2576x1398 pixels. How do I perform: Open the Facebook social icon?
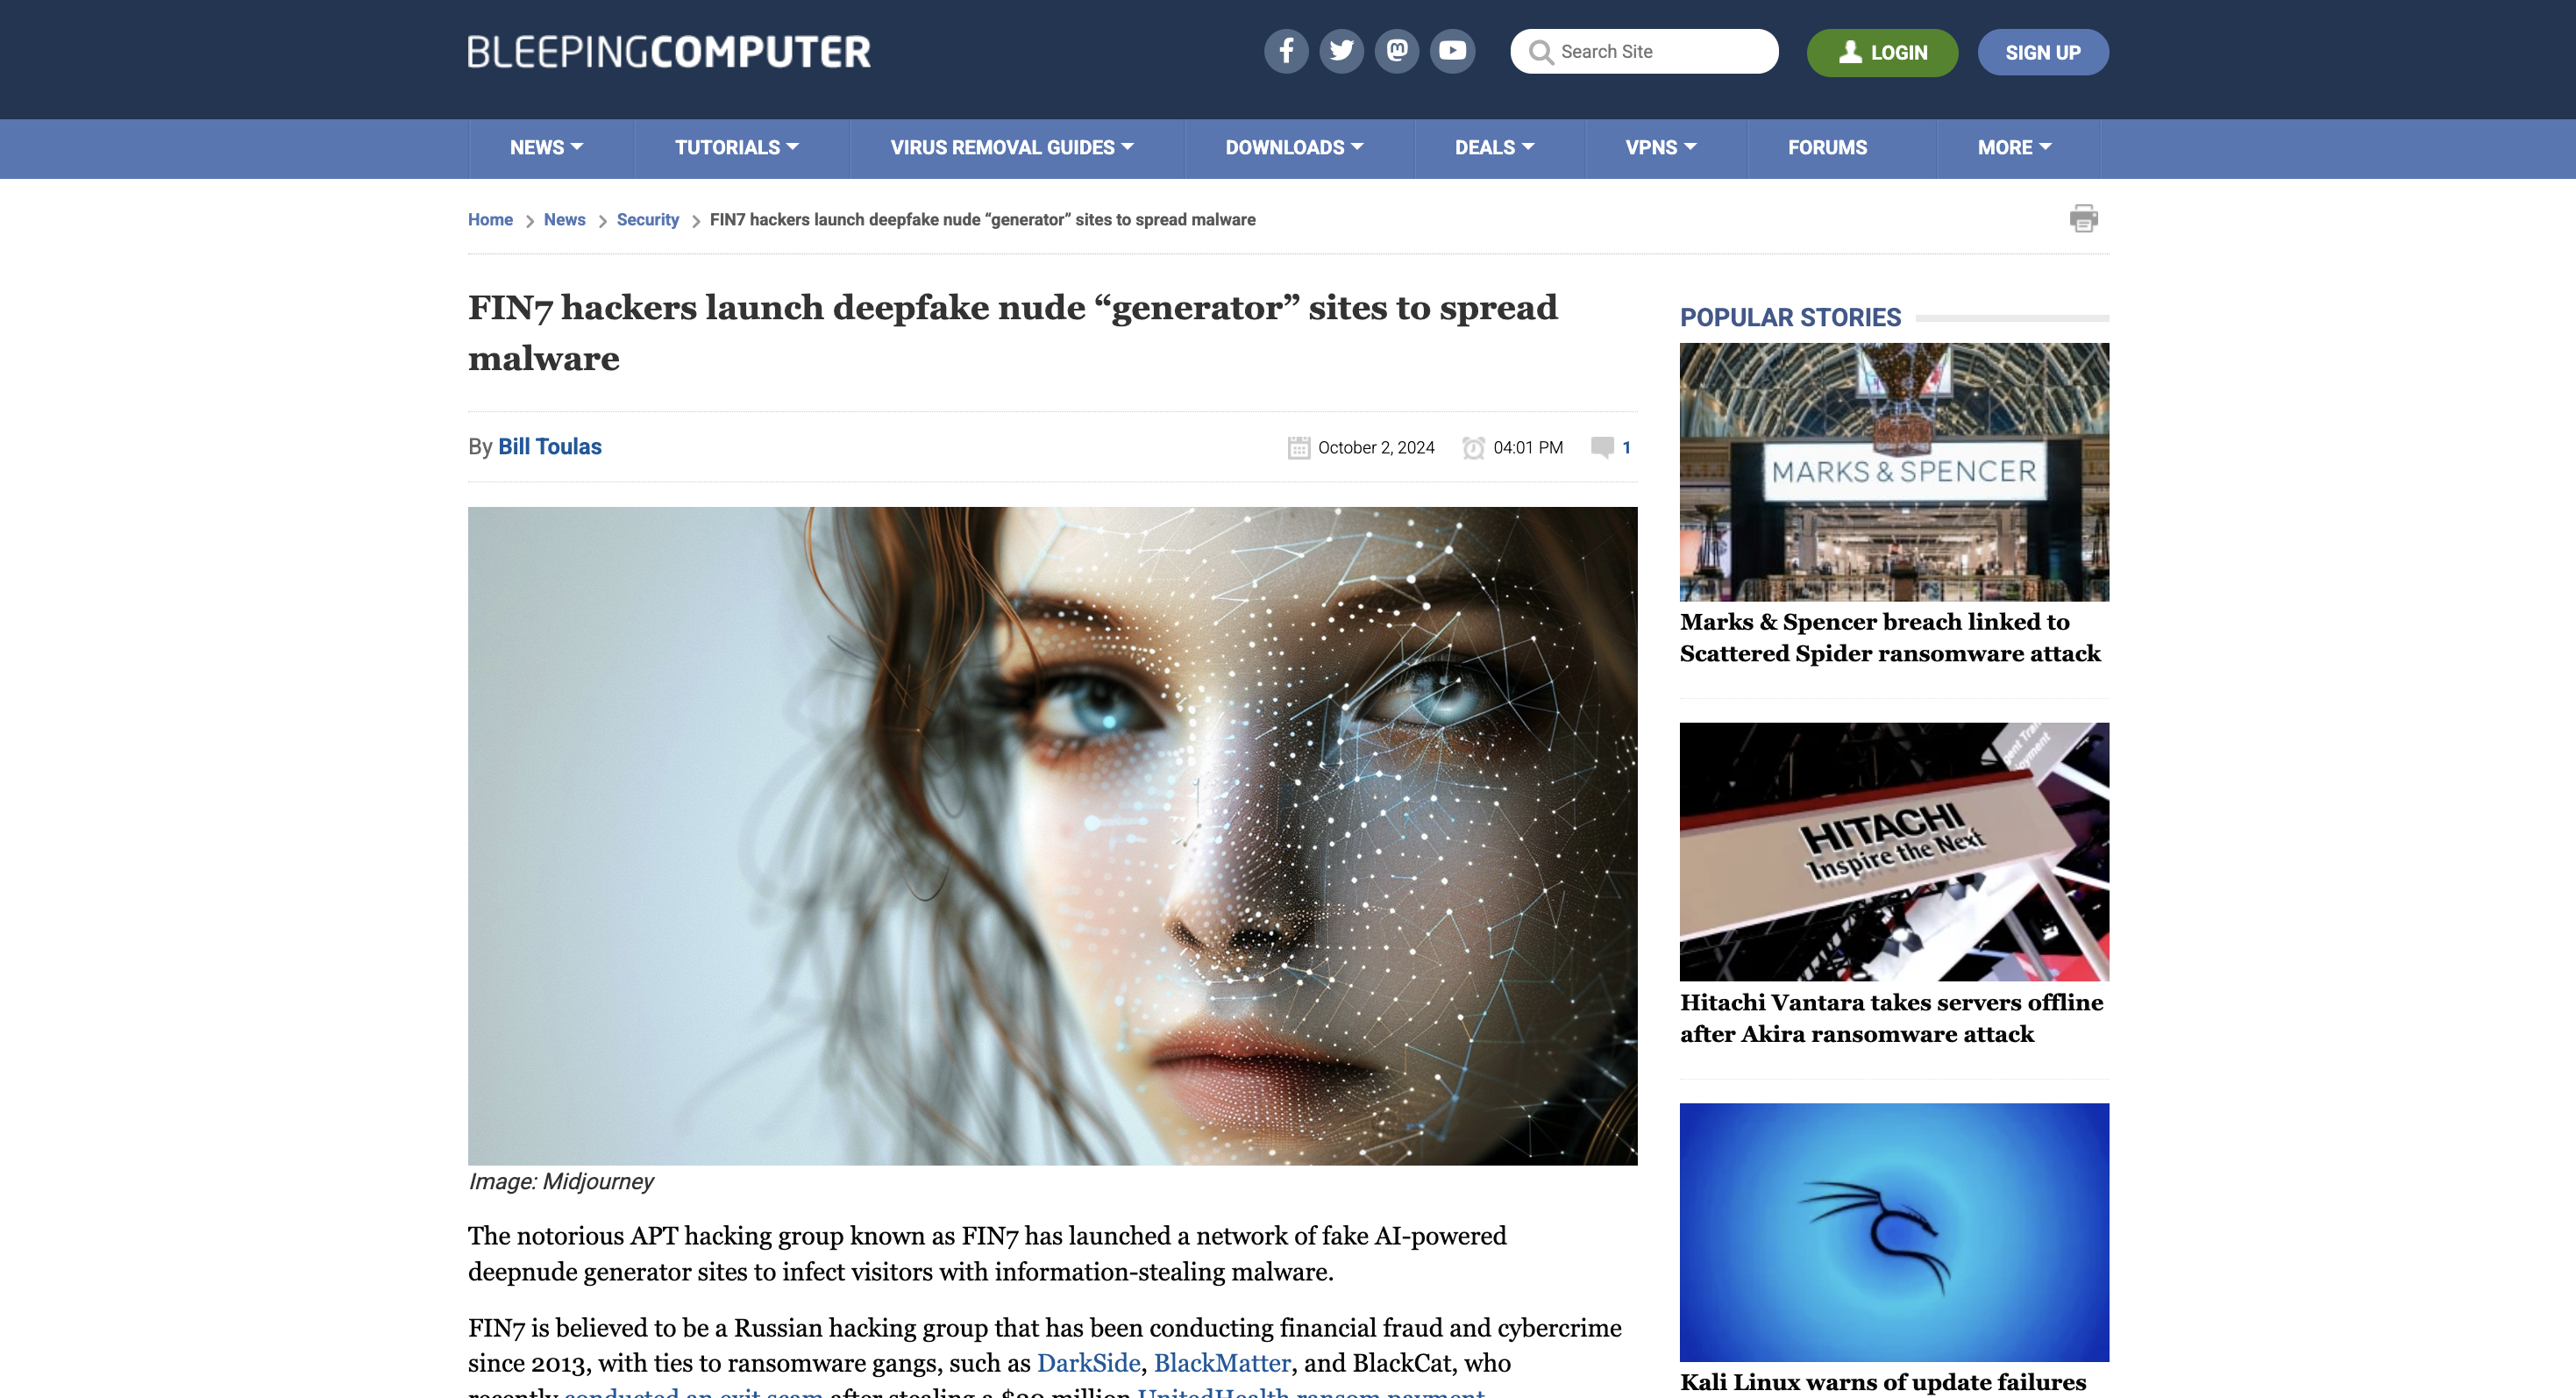pos(1286,51)
